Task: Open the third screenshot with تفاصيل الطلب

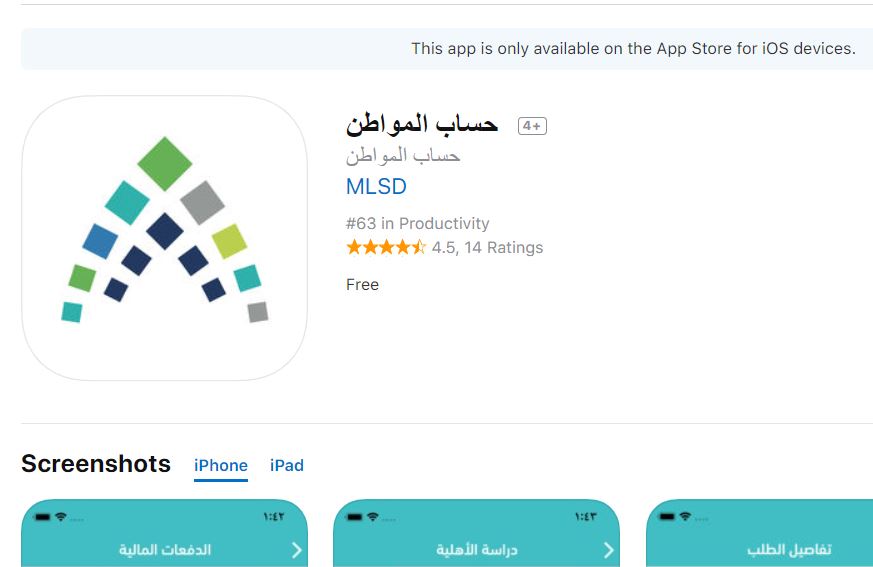Action: coord(759,533)
